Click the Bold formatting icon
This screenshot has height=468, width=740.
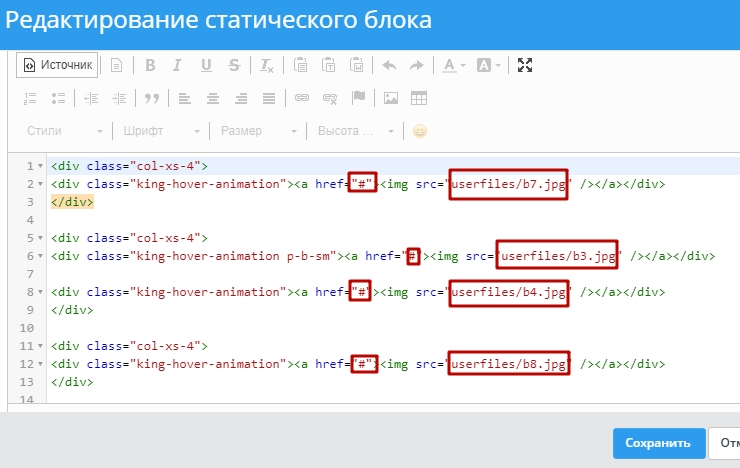150,65
